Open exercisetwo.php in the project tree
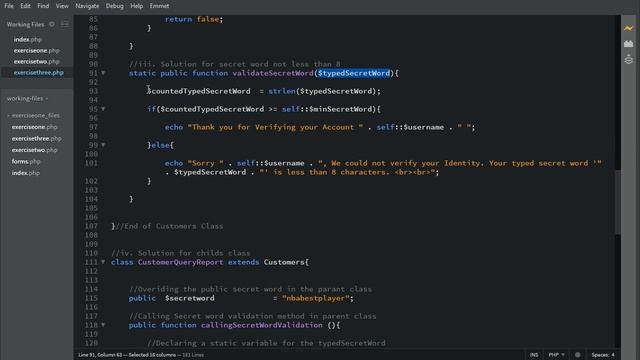Viewport: 640px width, 360px height. click(x=35, y=150)
